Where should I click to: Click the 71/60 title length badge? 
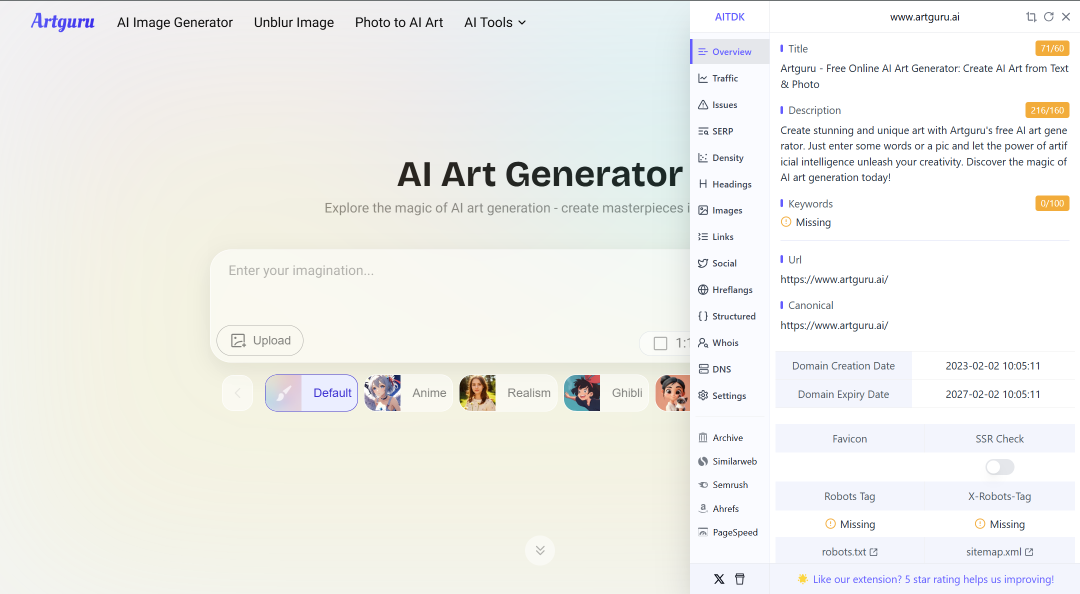pos(1052,48)
